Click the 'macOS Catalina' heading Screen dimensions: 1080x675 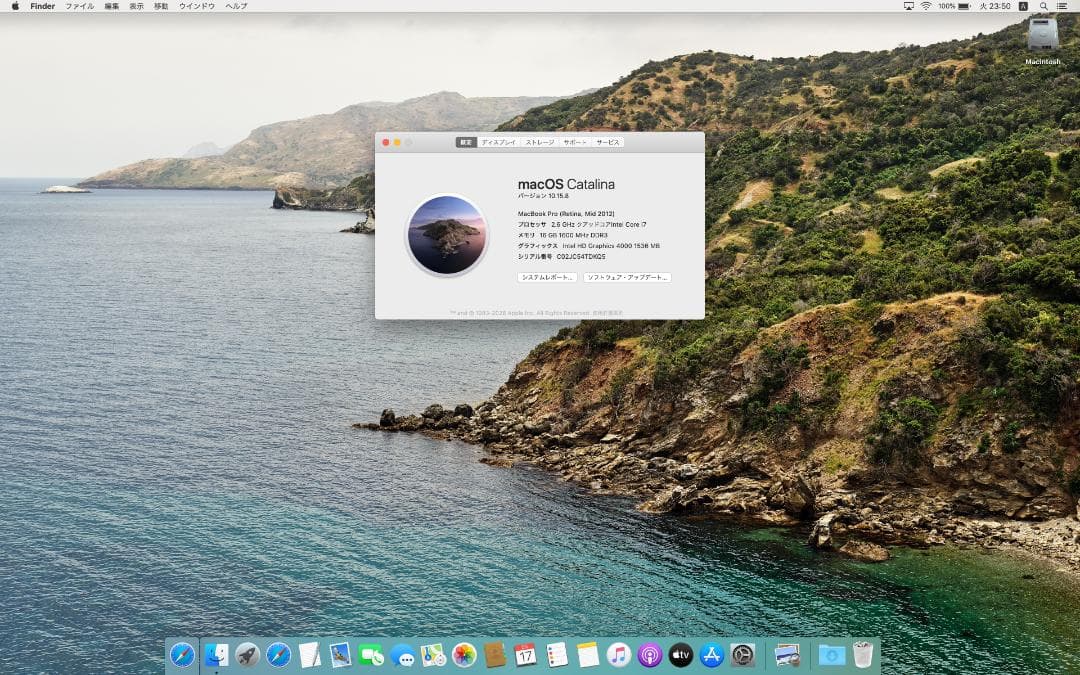566,185
